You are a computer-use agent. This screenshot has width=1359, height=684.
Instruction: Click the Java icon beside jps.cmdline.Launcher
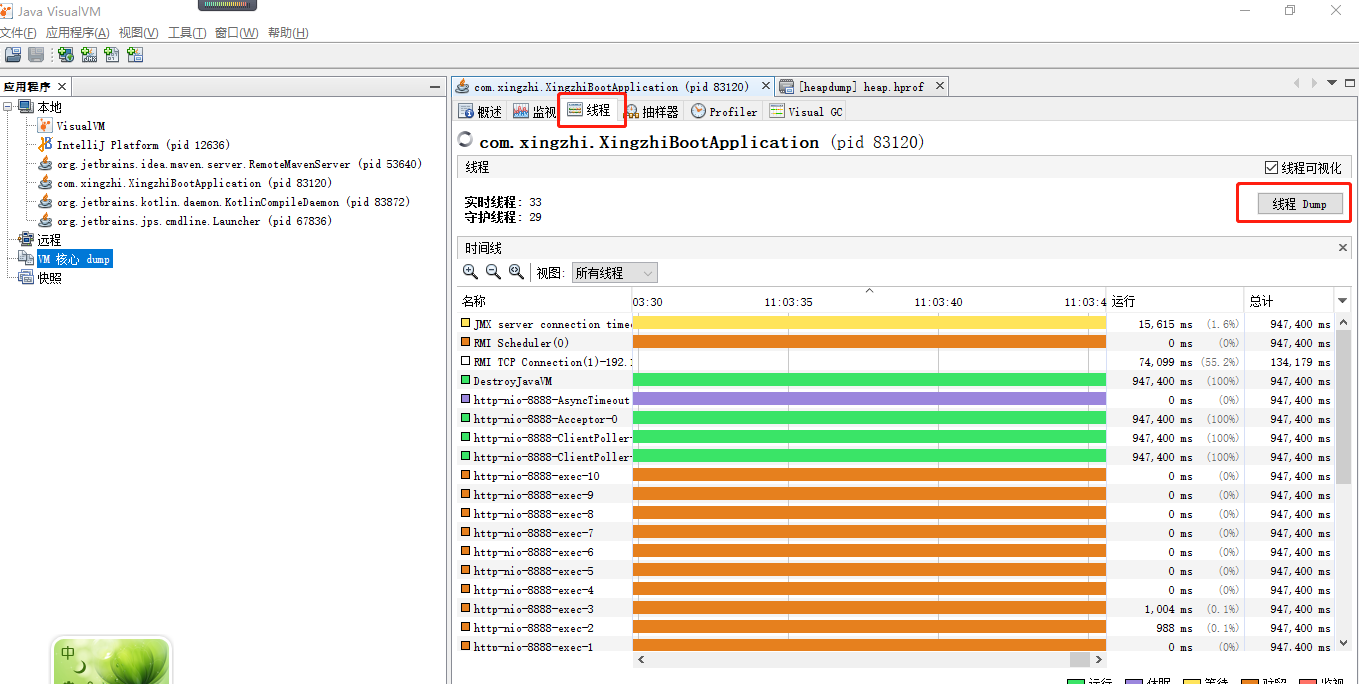45,221
